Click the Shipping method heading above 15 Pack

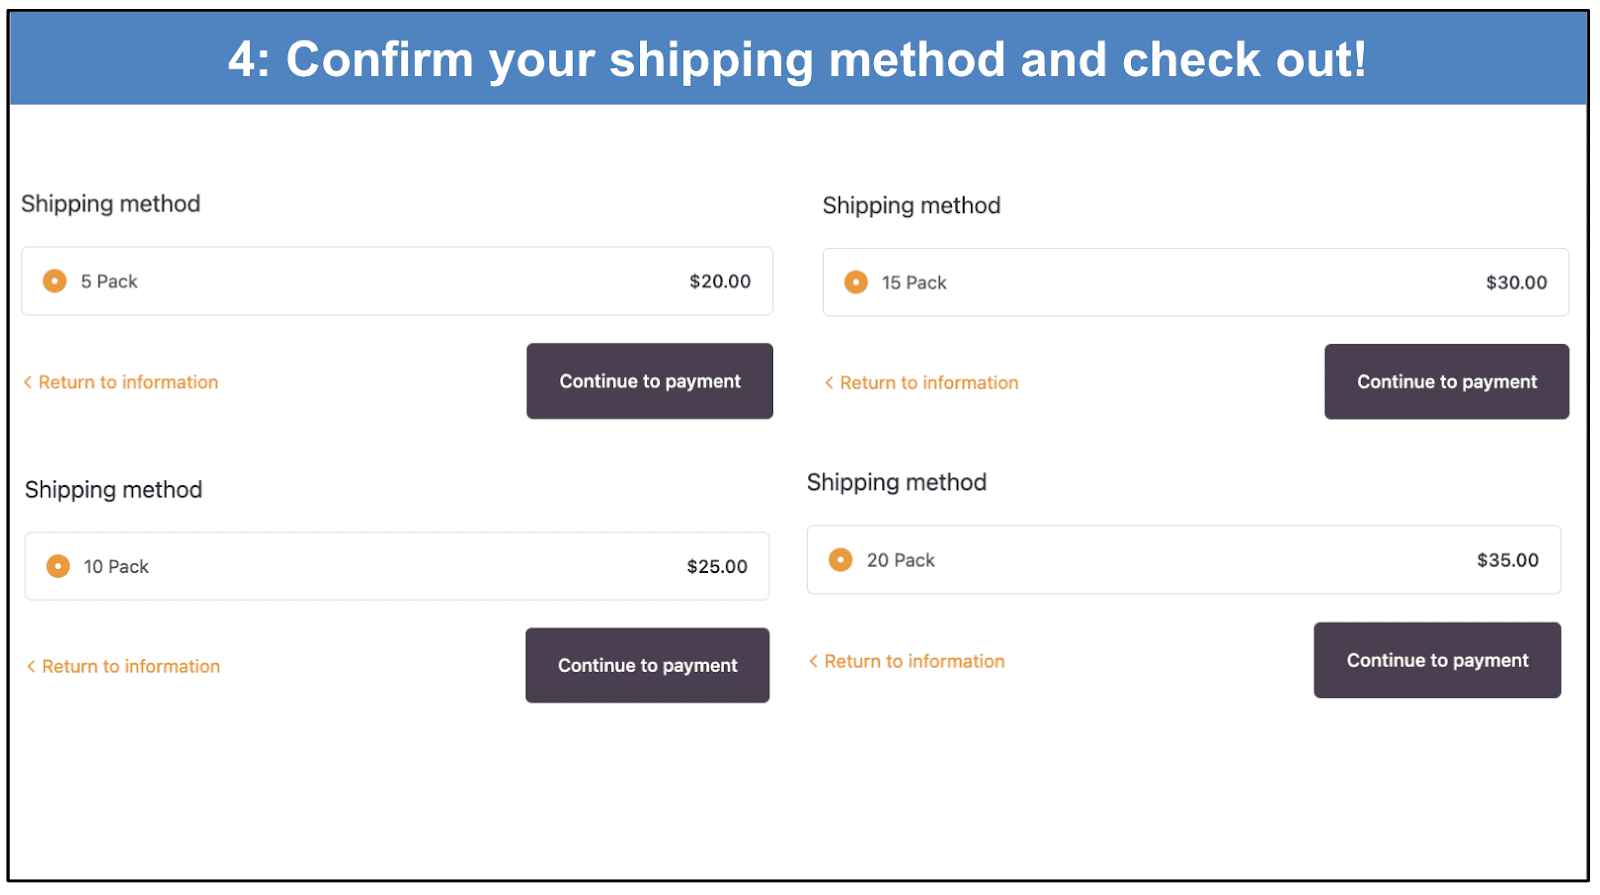911,205
